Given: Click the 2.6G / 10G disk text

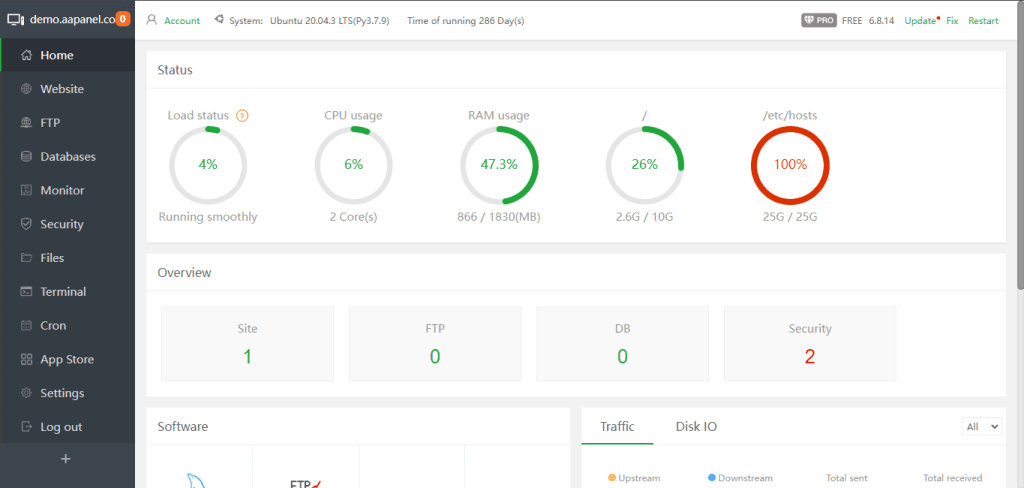Looking at the screenshot, I should click(645, 217).
